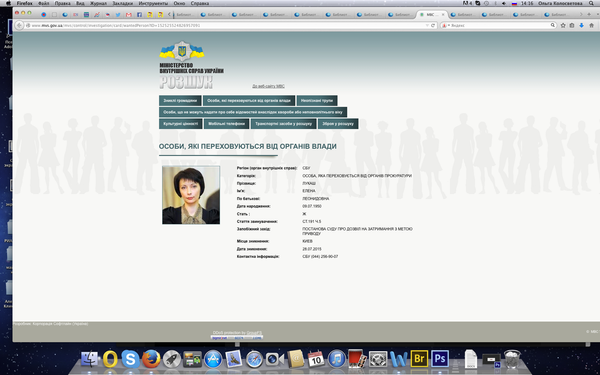Launch Photoshop from the dock
The image size is (600, 375).
coord(440,359)
